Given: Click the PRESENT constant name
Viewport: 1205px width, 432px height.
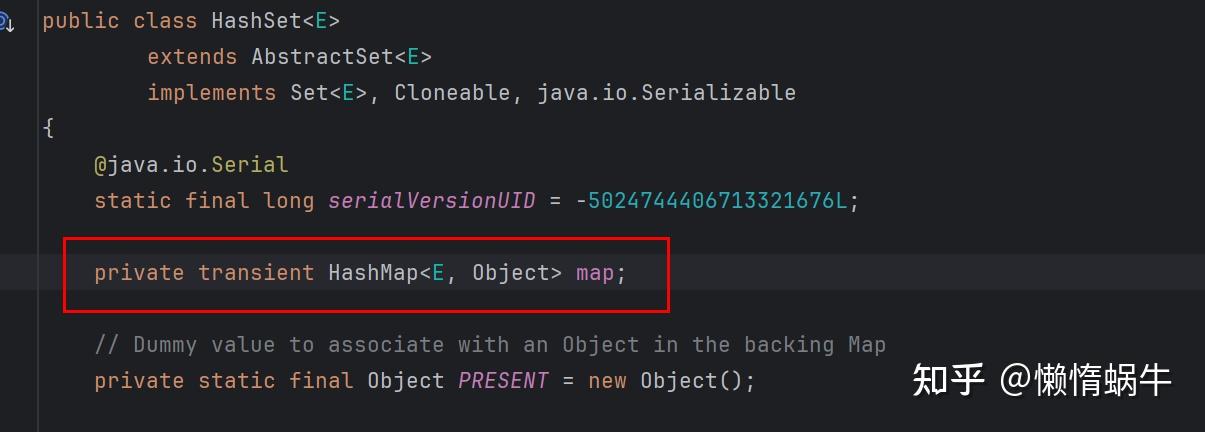Looking at the screenshot, I should click(503, 381).
